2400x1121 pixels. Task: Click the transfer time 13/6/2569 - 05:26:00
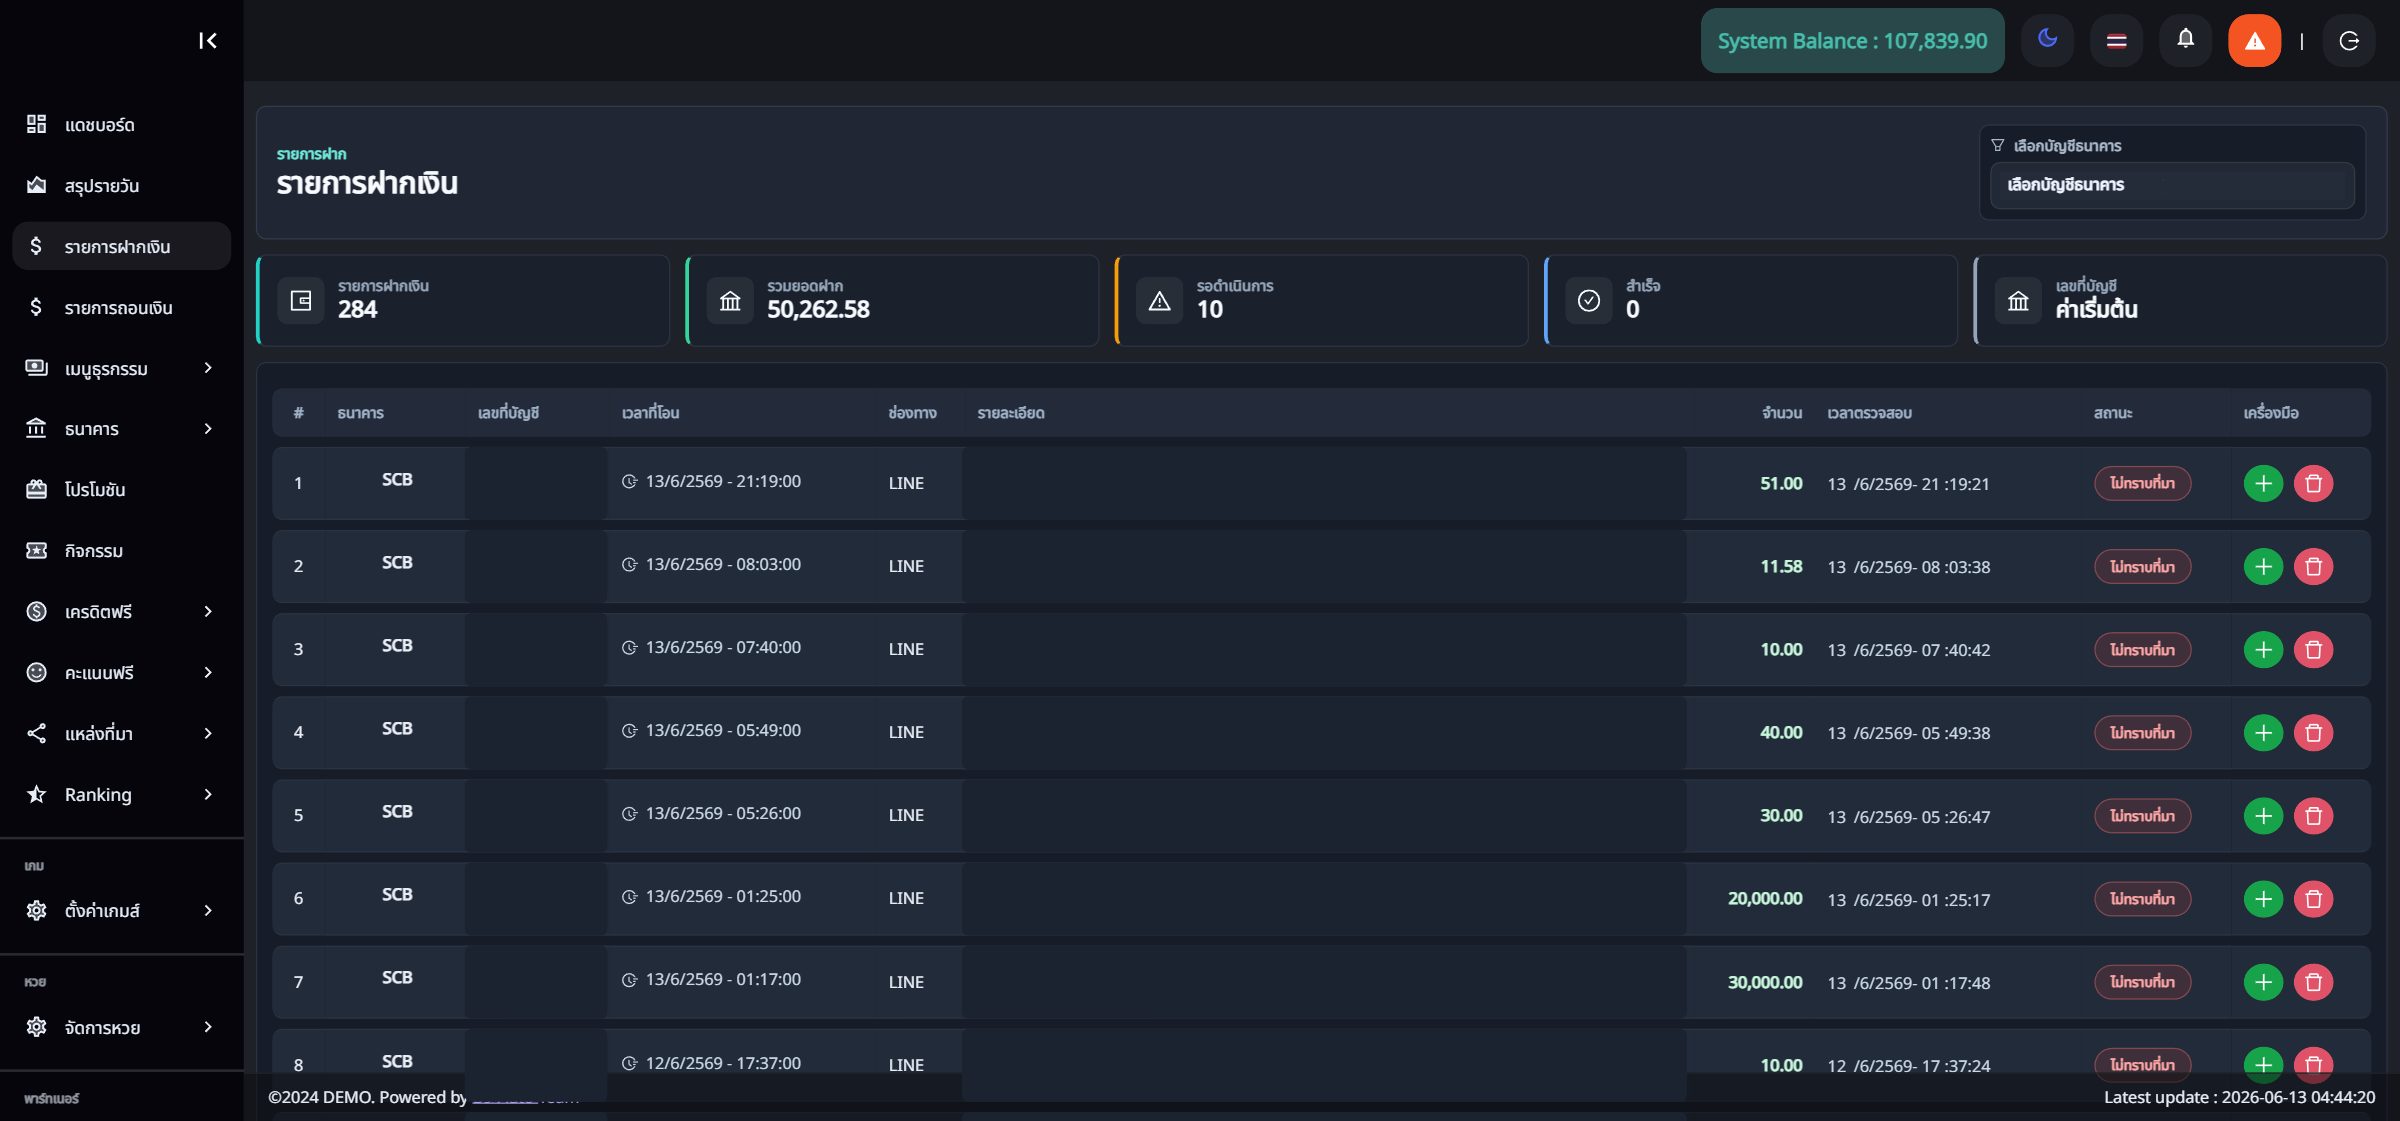(x=723, y=814)
